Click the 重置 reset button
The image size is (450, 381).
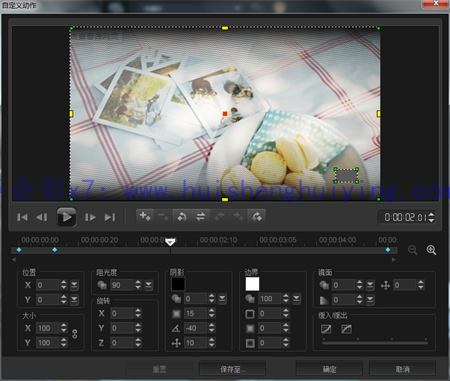pyautogui.click(x=159, y=369)
